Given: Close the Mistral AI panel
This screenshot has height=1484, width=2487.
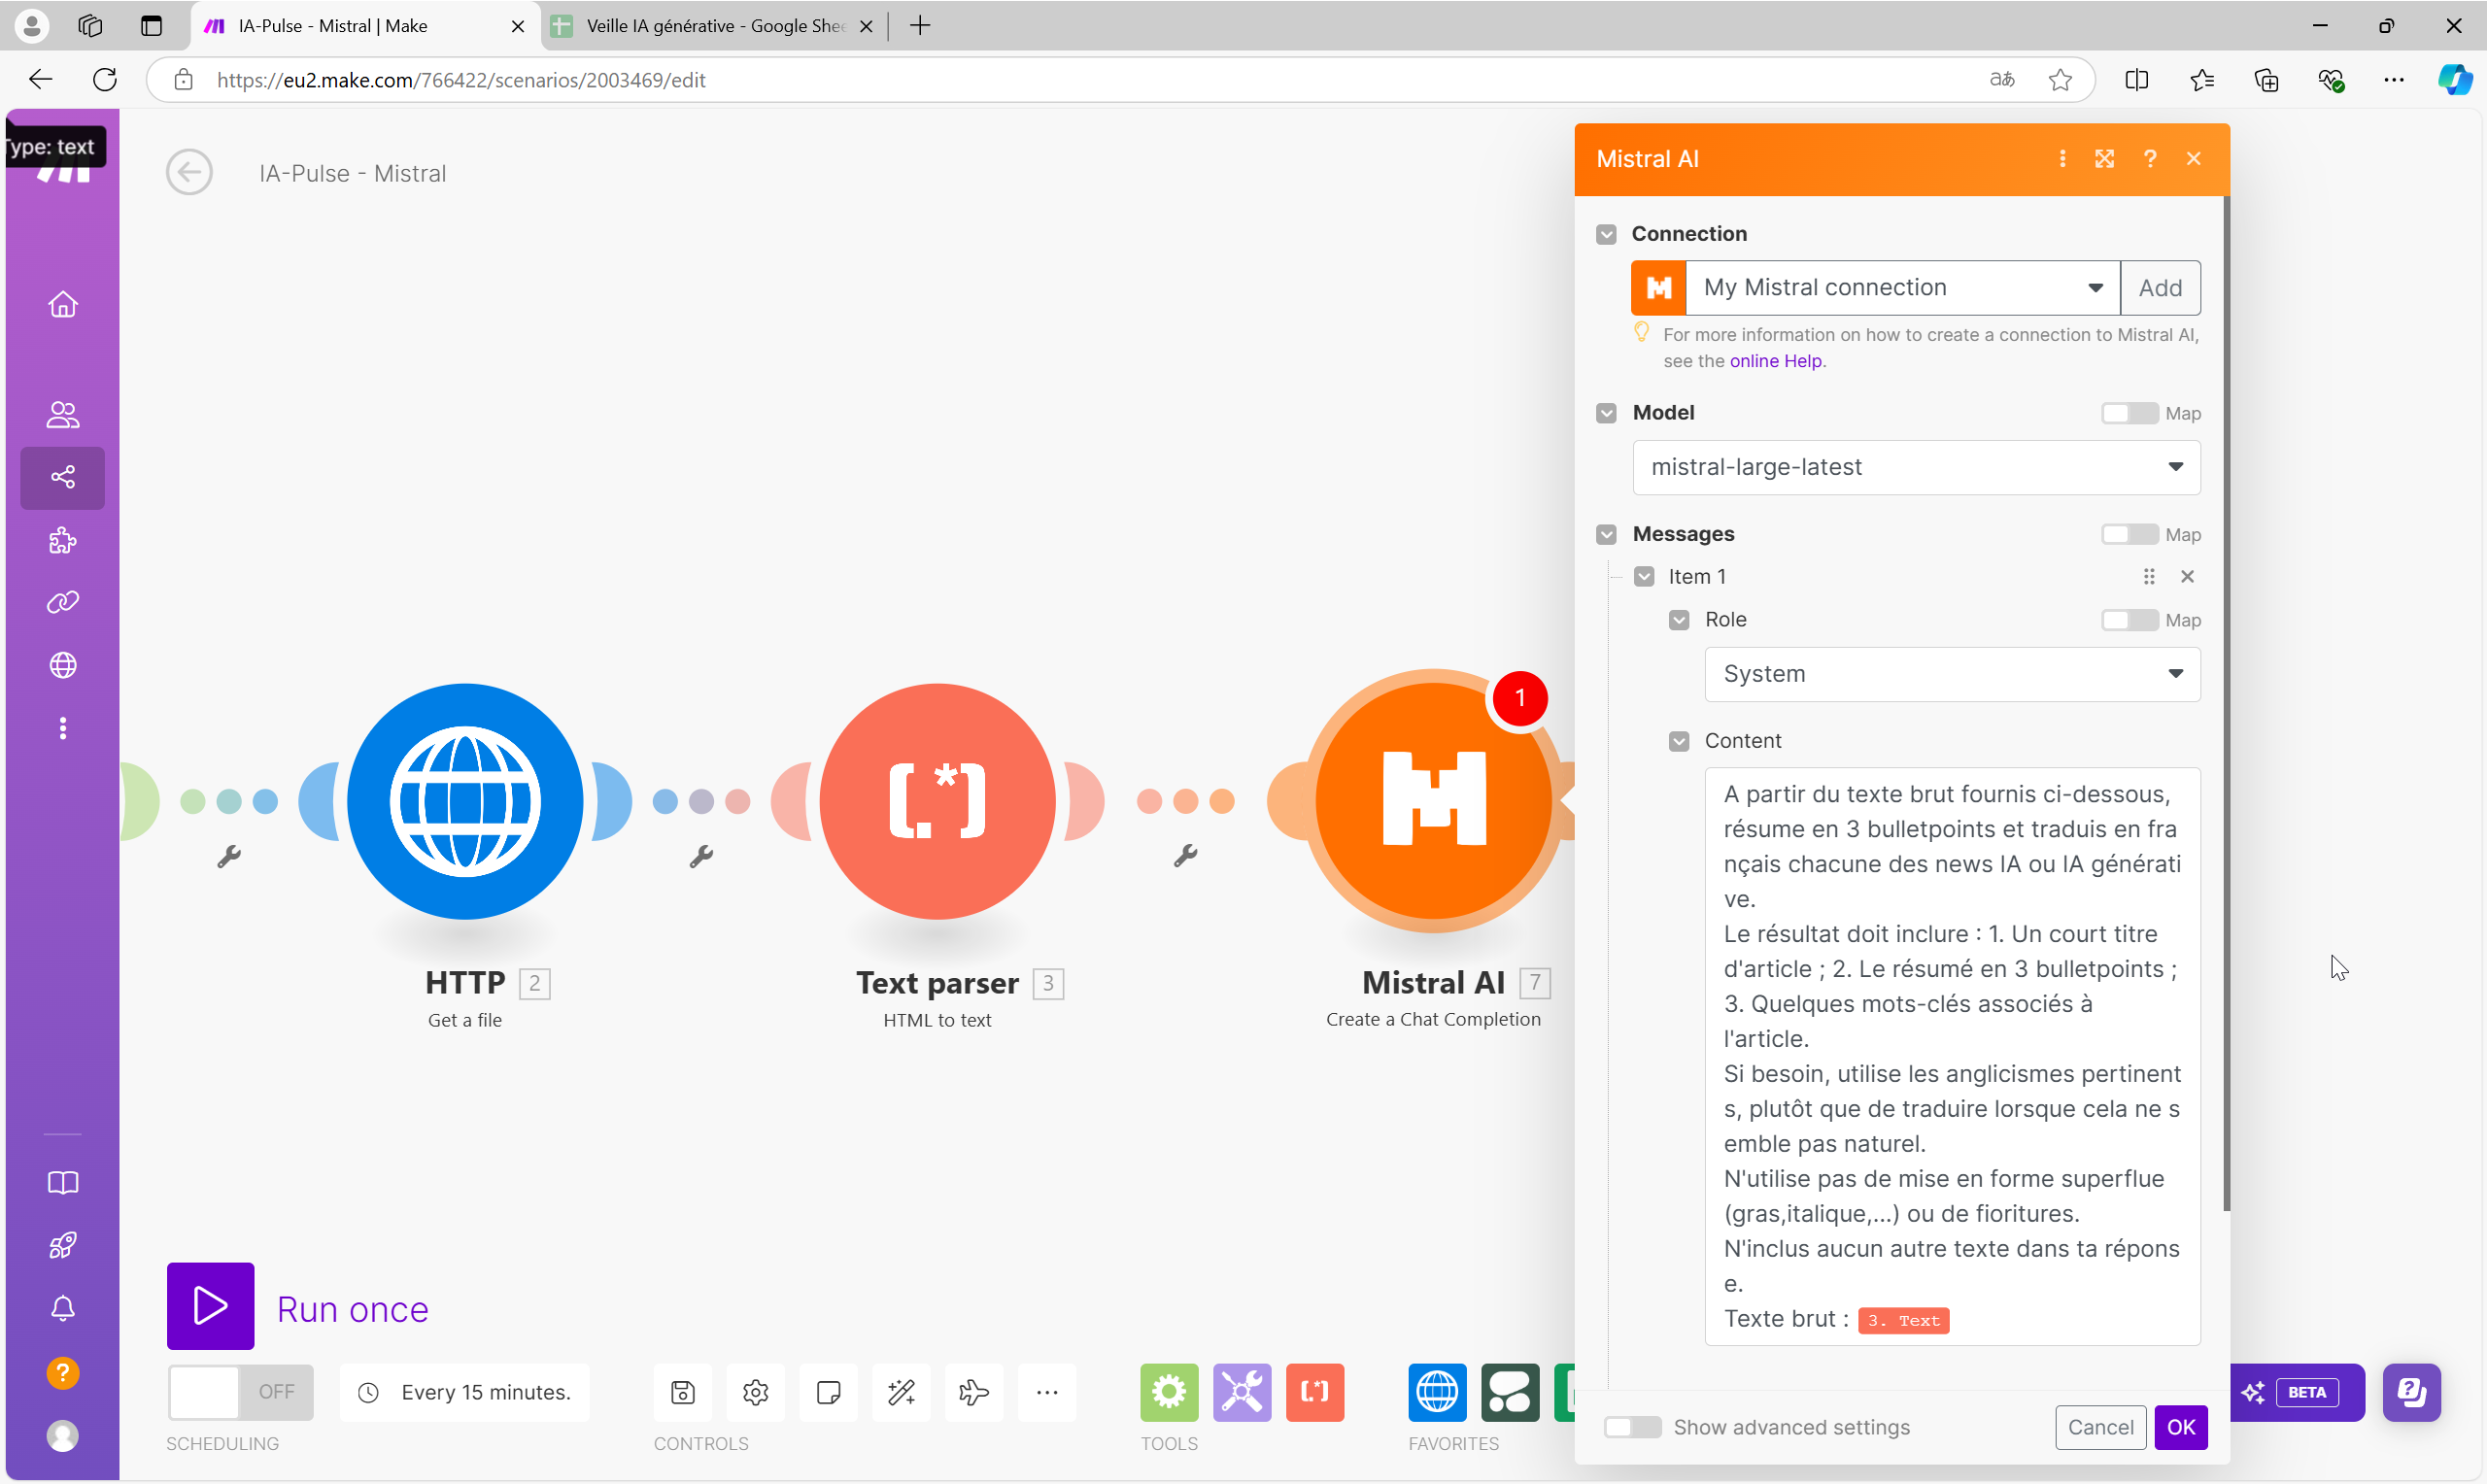Looking at the screenshot, I should pos(2194,159).
